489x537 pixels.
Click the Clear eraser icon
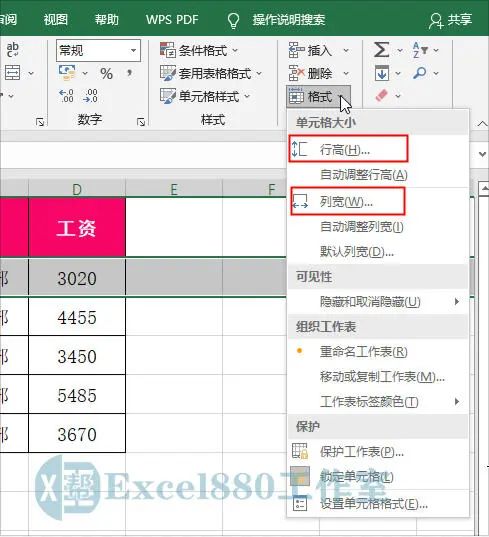pyautogui.click(x=381, y=95)
